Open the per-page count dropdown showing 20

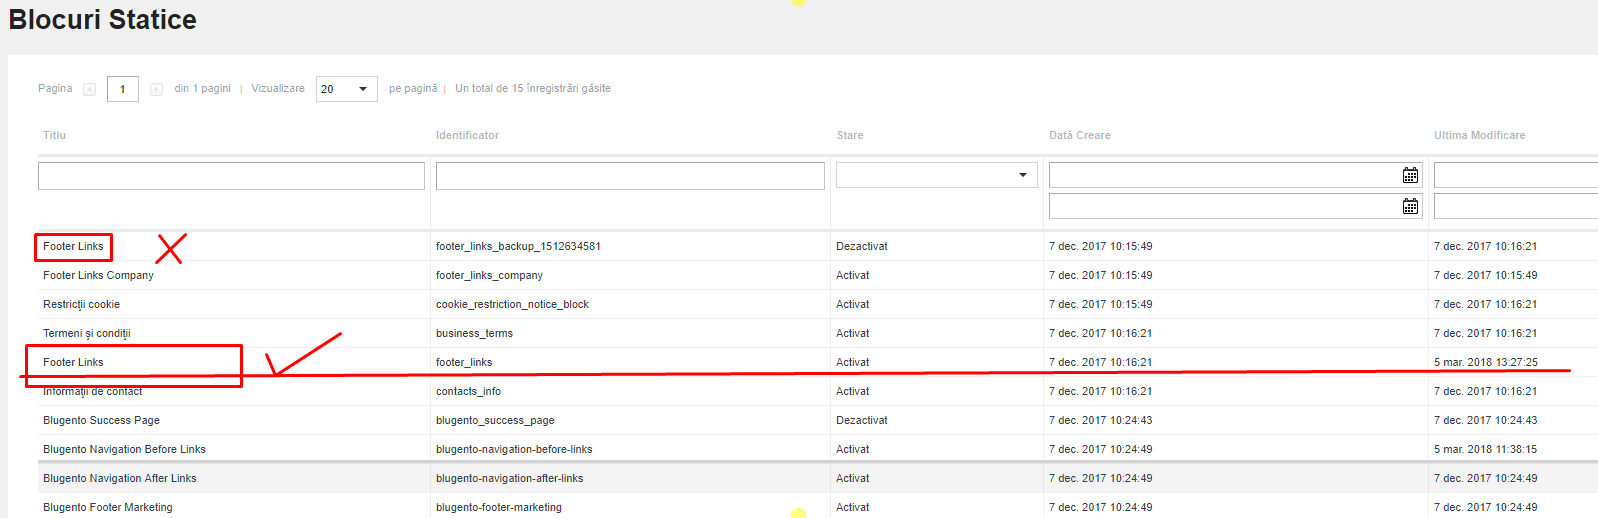pos(347,89)
